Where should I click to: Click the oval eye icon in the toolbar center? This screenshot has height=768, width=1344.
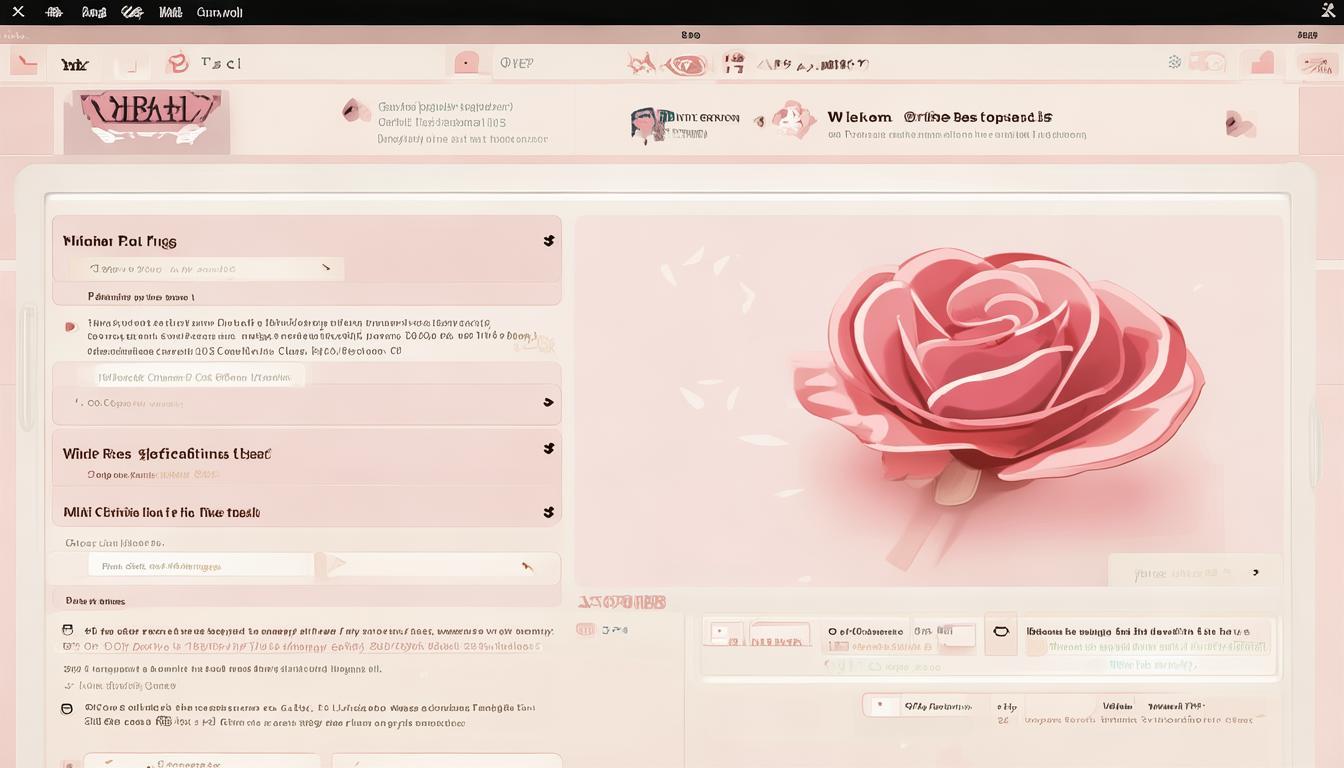click(686, 65)
